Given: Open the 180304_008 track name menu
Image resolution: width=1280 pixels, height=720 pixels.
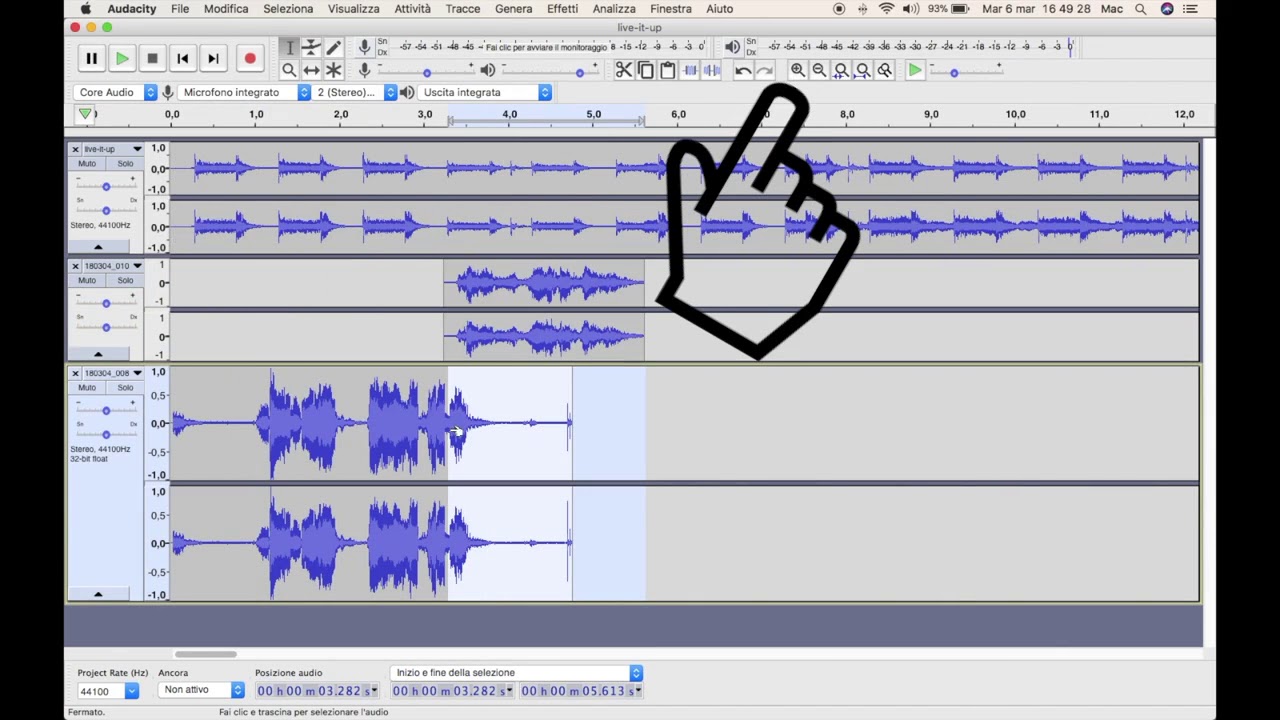Looking at the screenshot, I should coord(113,373).
